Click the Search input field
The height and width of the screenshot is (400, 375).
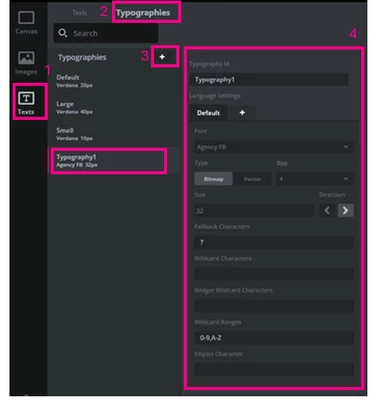106,33
